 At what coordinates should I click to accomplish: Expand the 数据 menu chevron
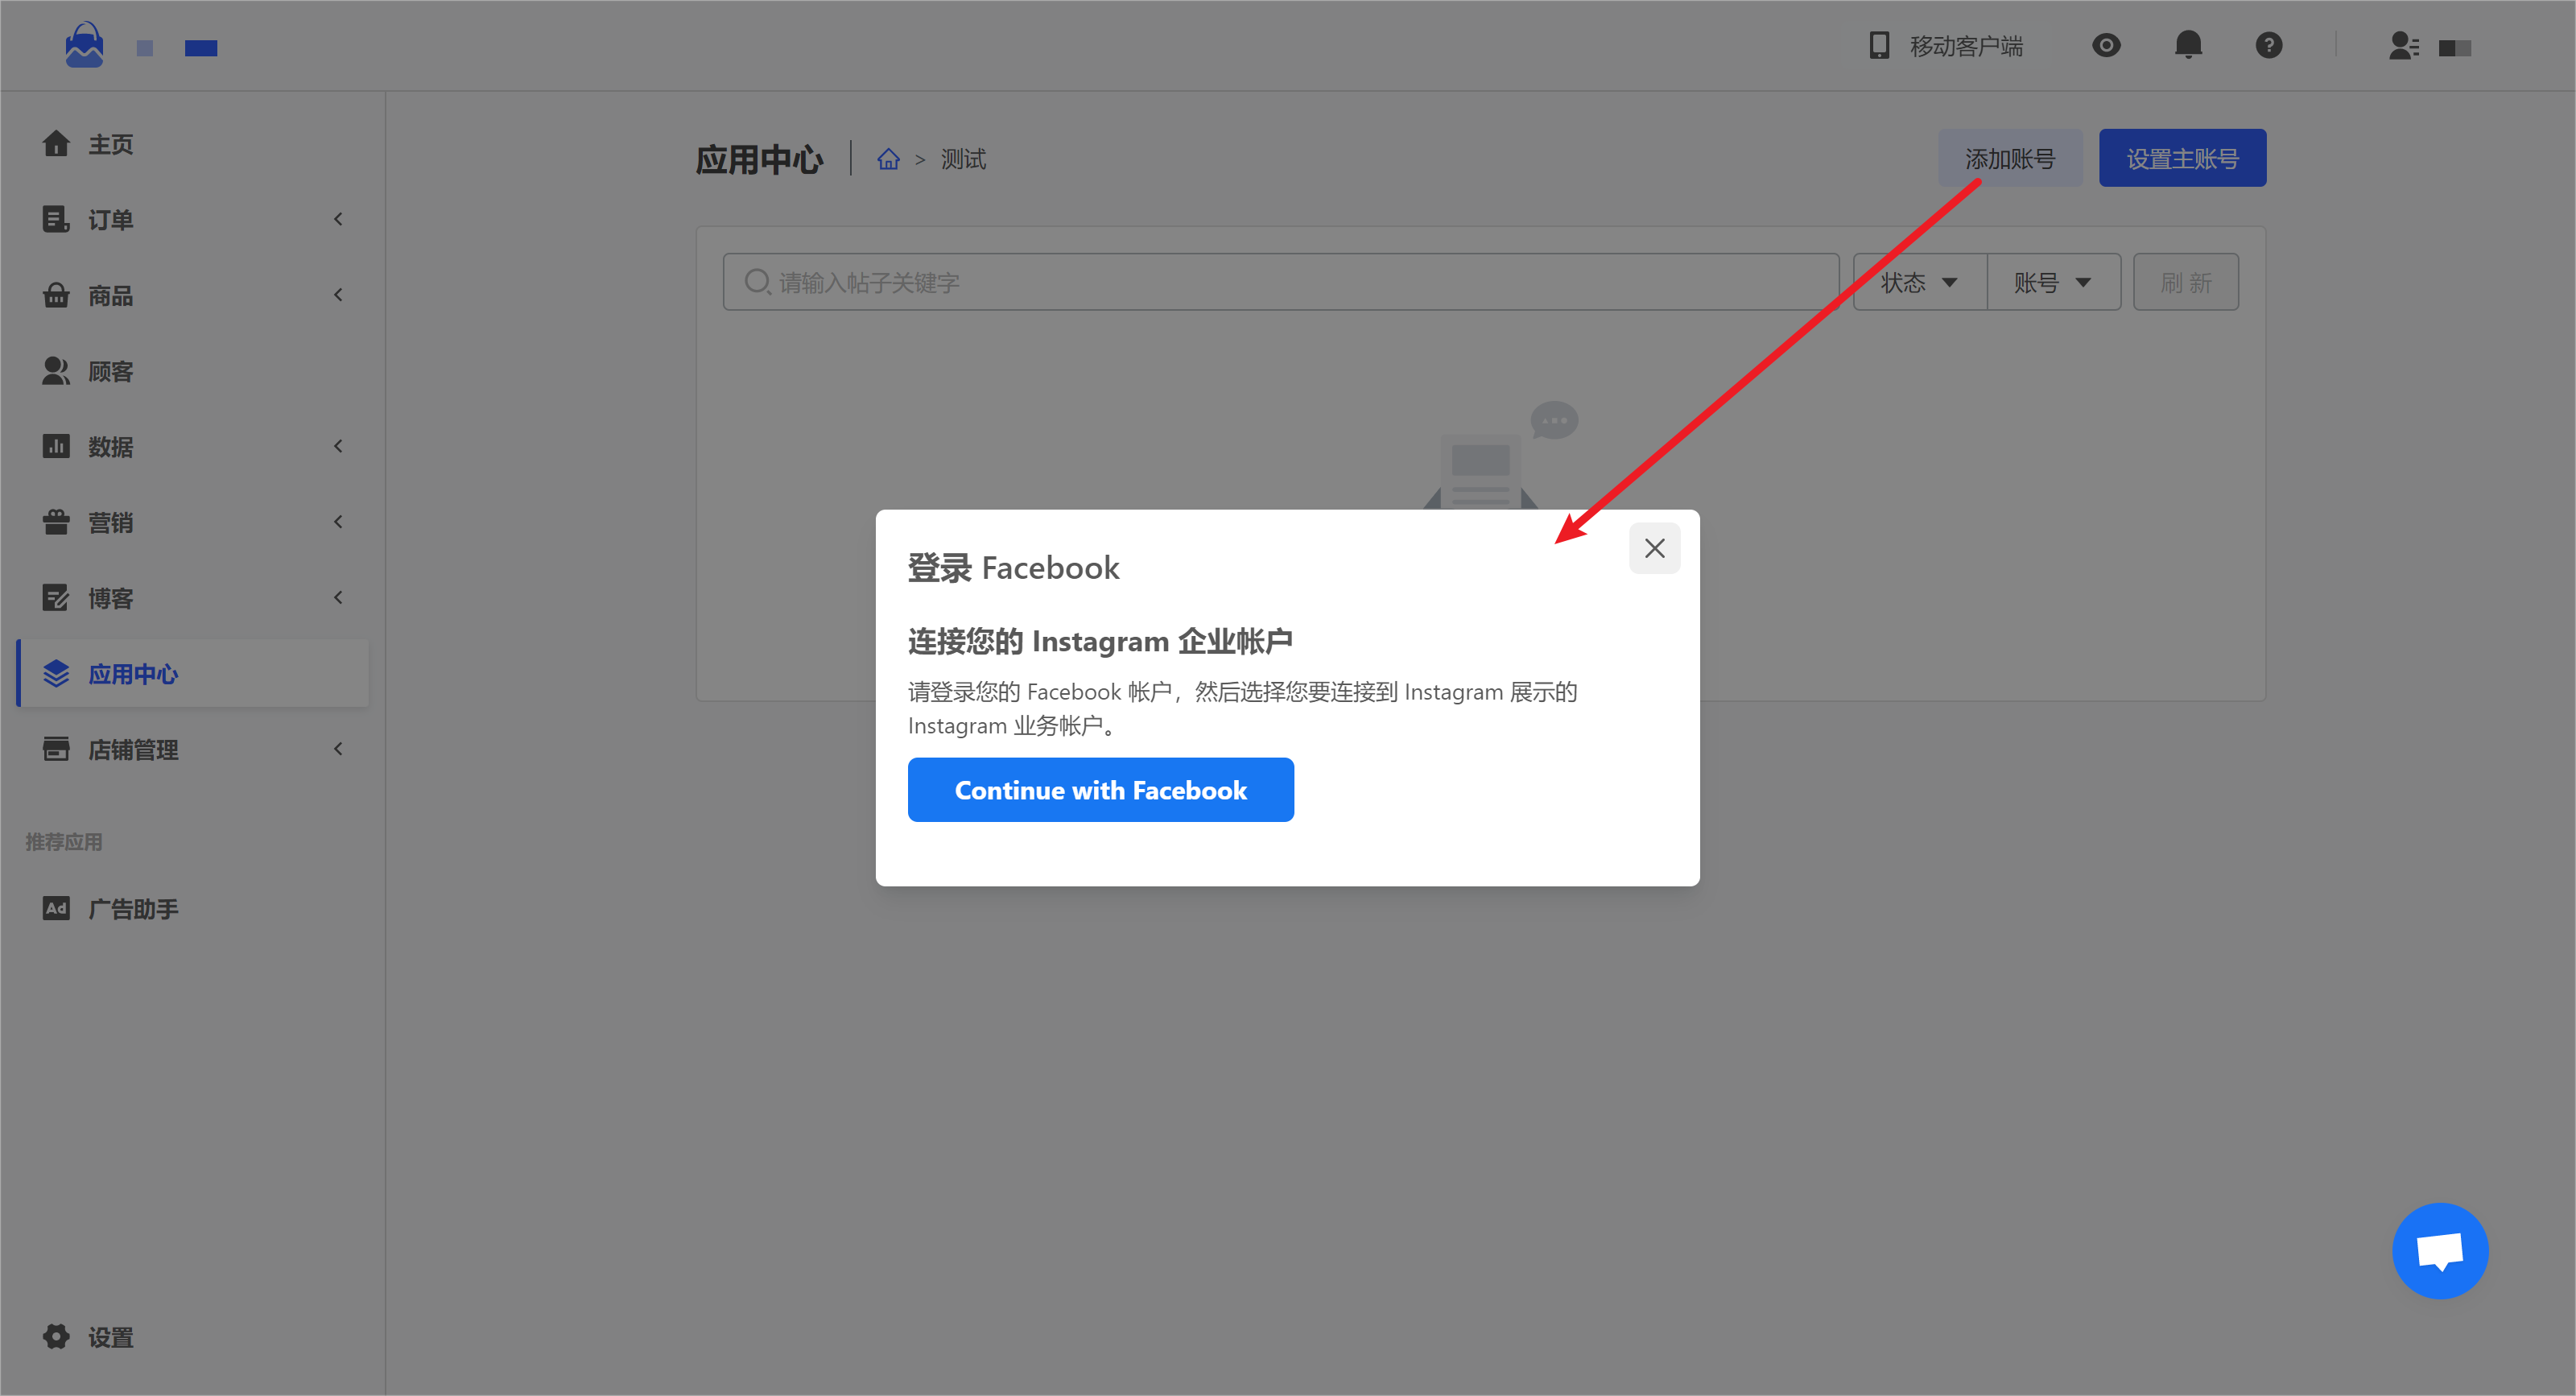[338, 446]
